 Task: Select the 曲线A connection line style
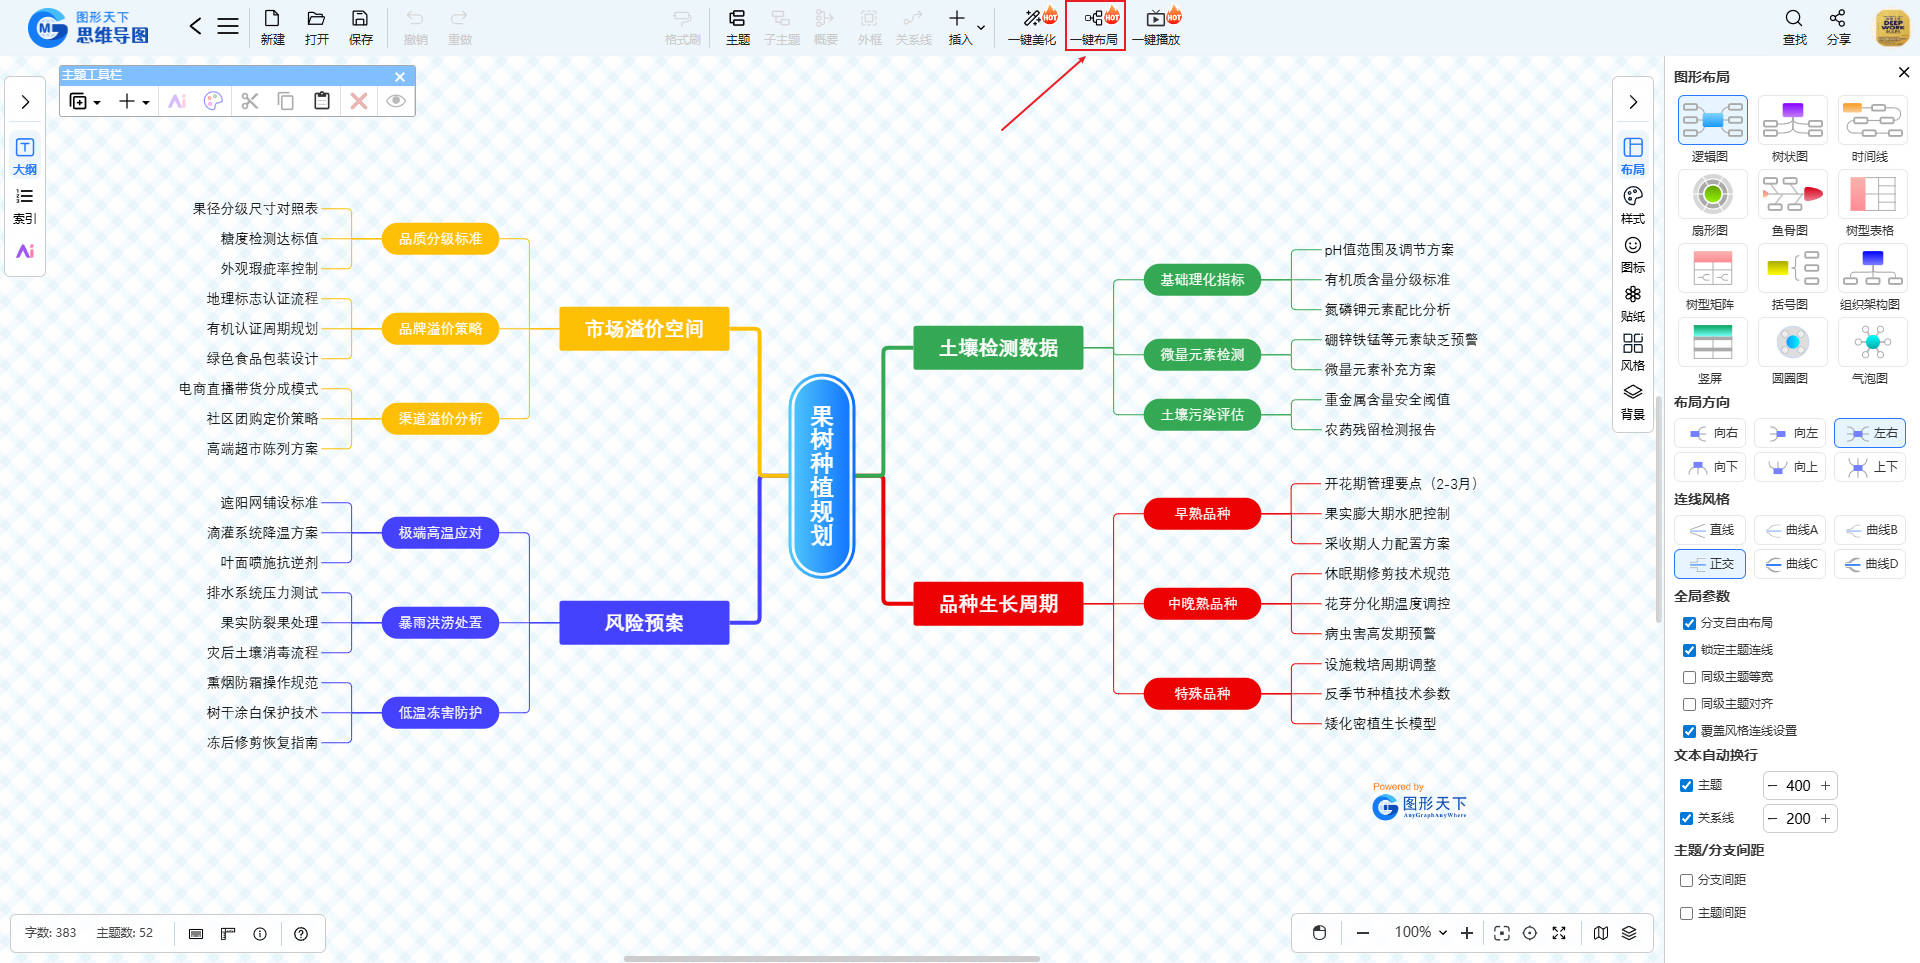[x=1790, y=530]
